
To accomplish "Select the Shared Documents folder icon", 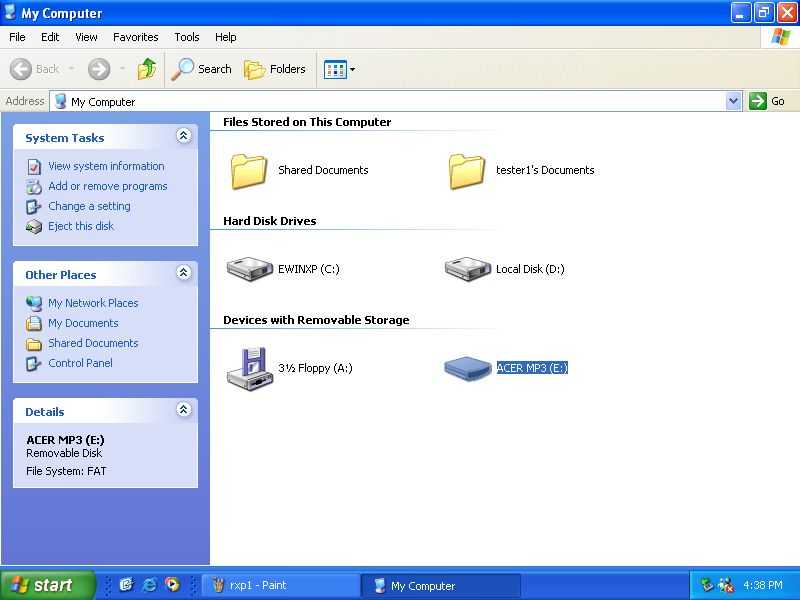I will (249, 171).
